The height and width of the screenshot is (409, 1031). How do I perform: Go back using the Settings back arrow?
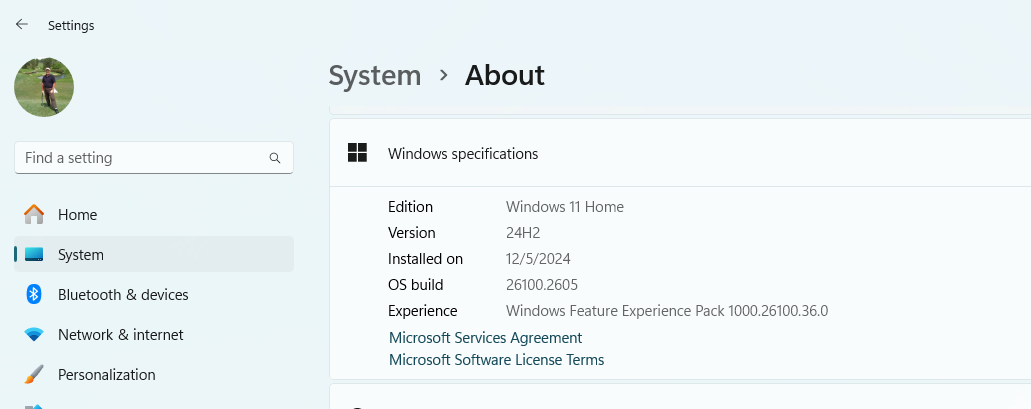22,24
